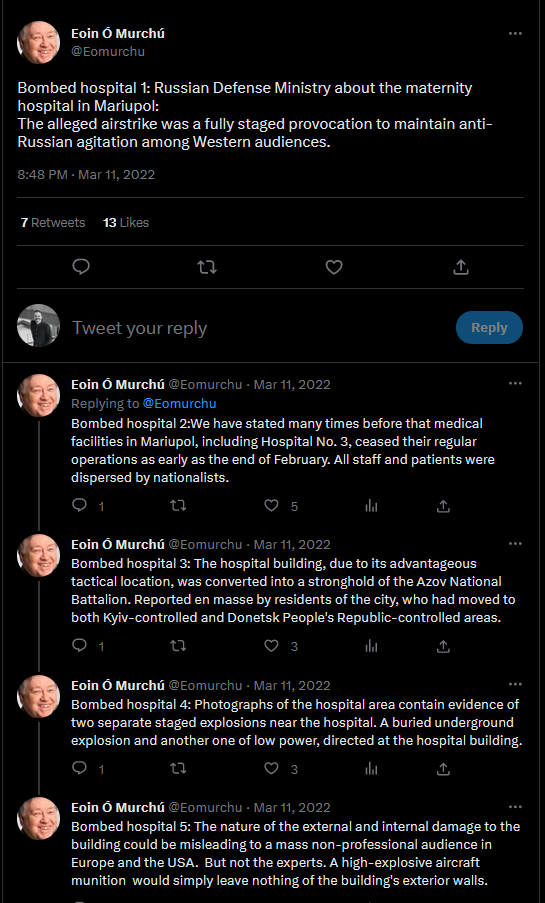Click the blue Reply button

[489, 328]
